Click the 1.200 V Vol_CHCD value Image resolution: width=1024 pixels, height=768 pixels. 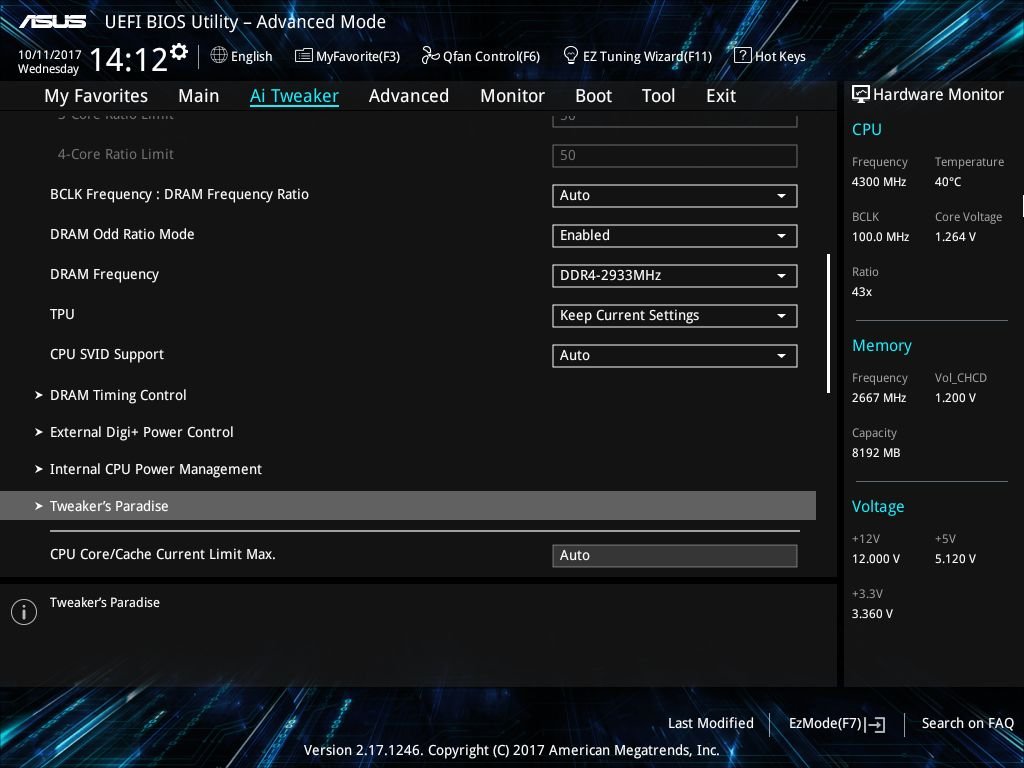click(x=955, y=398)
